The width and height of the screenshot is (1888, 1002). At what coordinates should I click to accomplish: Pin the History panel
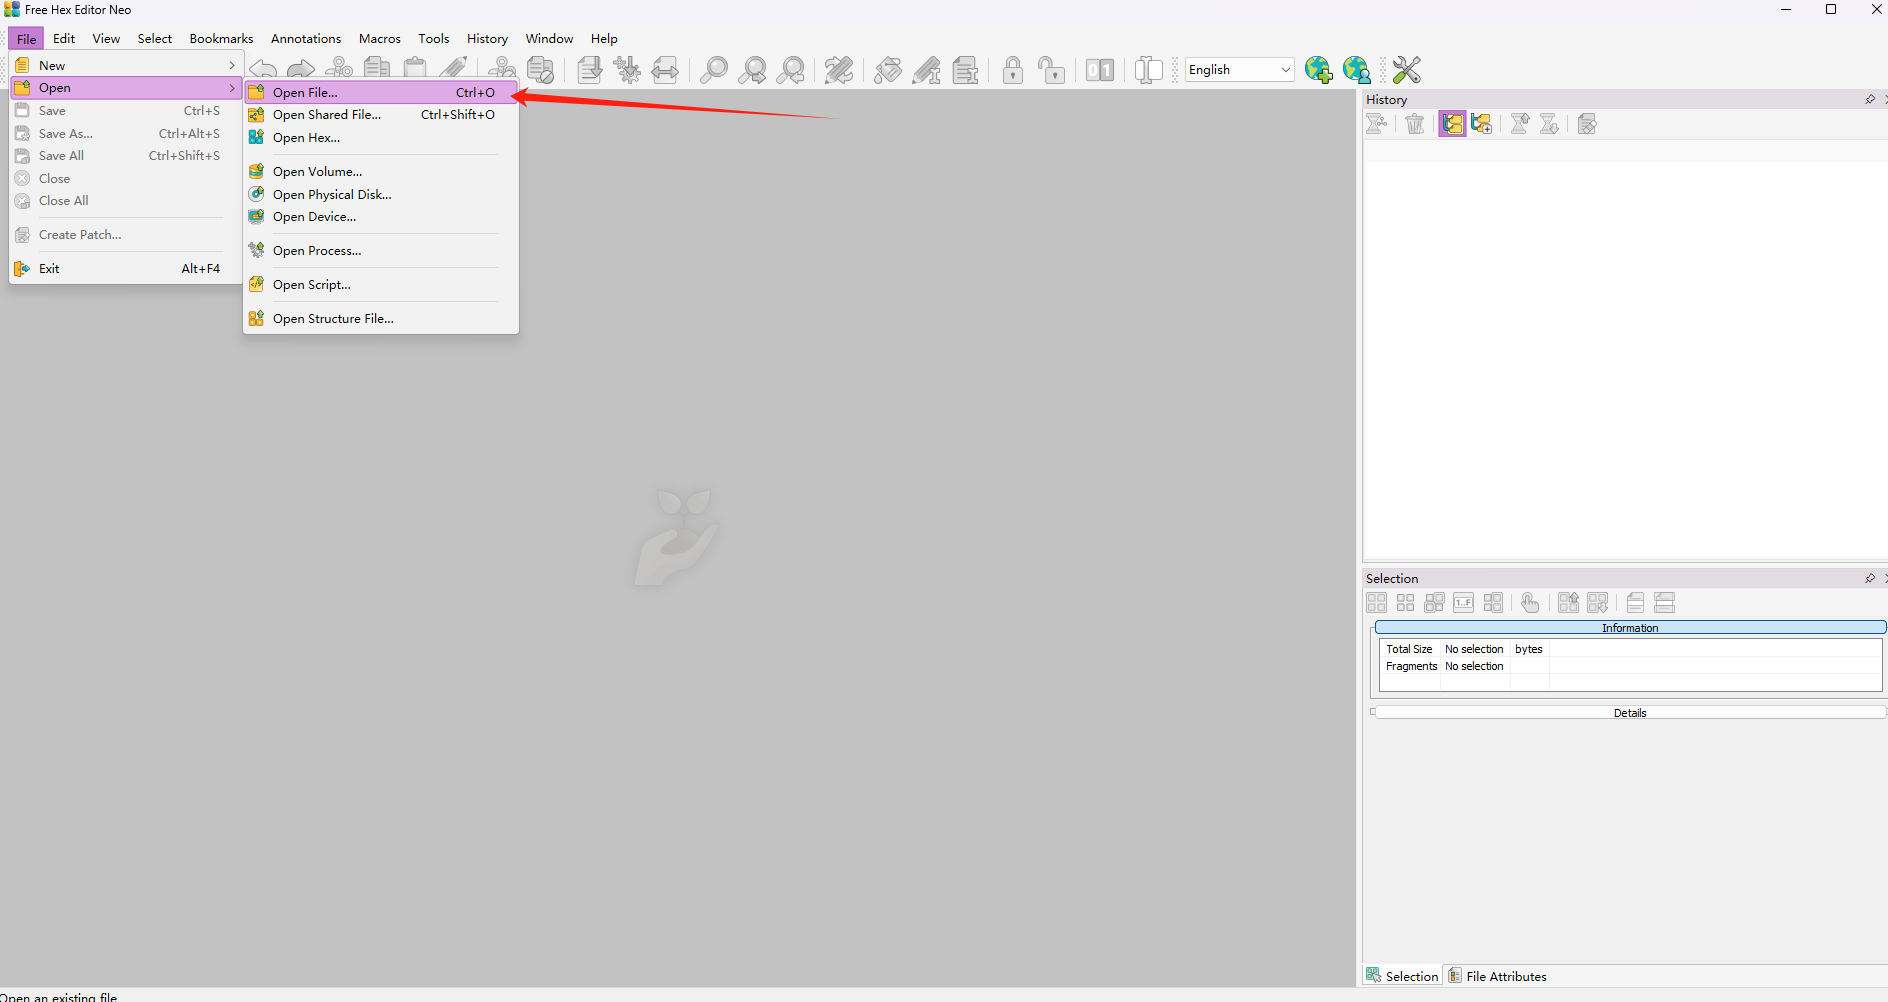point(1870,99)
